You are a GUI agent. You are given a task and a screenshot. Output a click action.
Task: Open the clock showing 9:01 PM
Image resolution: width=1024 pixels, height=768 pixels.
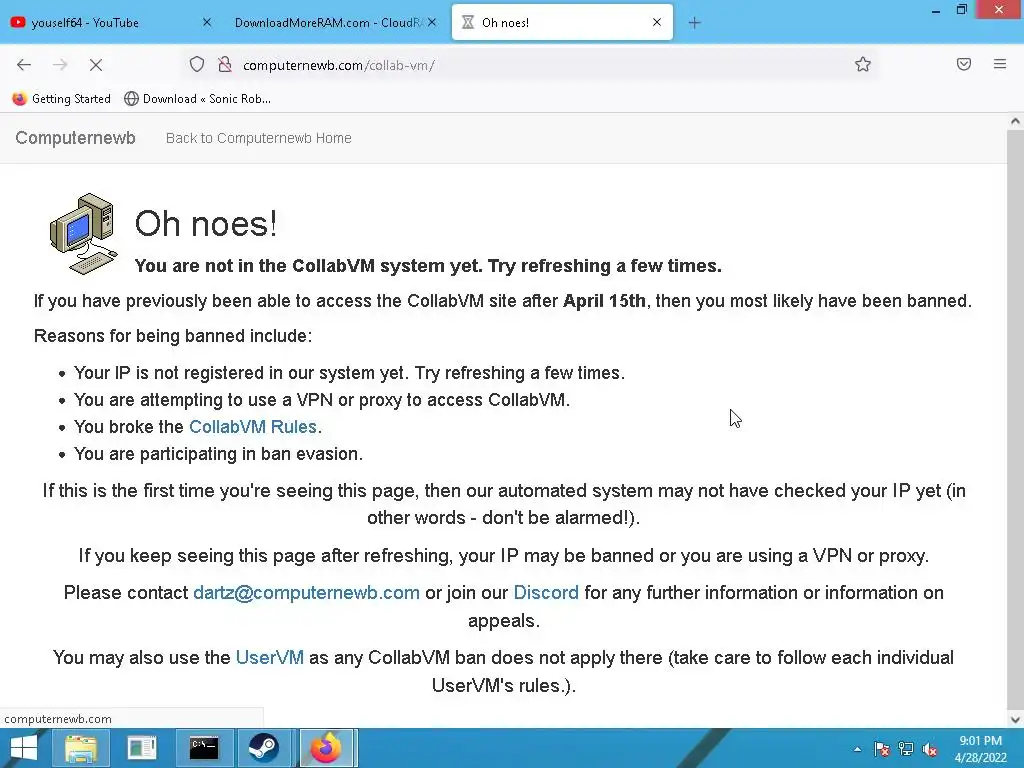tap(980, 749)
